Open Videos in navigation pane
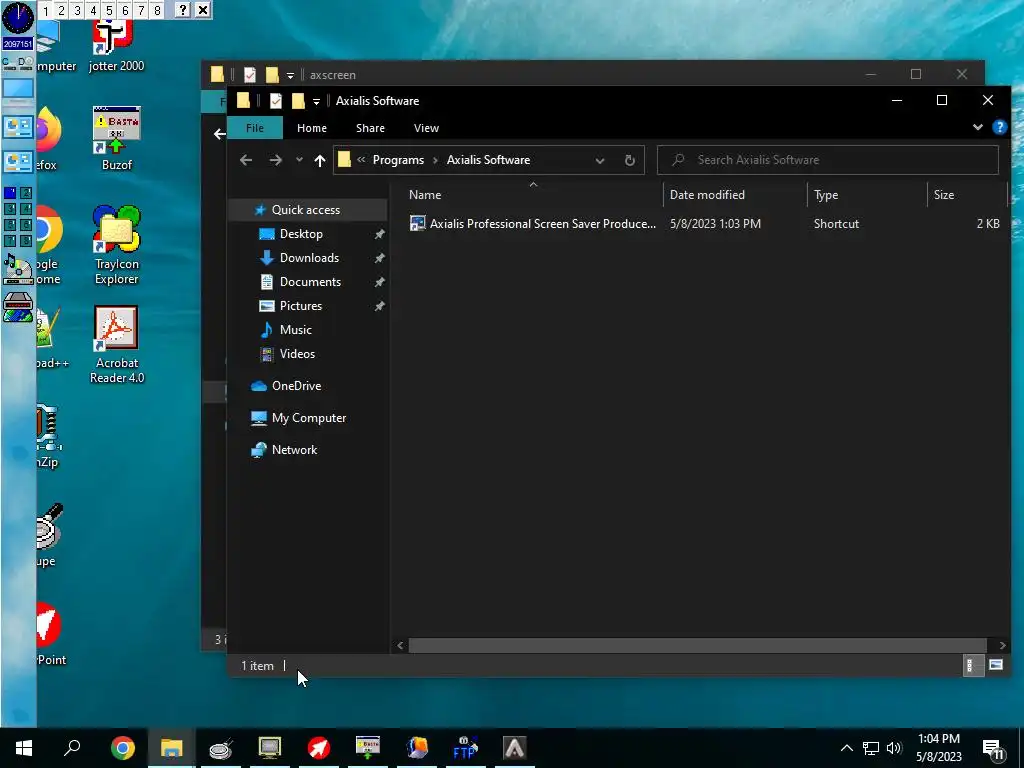This screenshot has height=768, width=1024. click(307, 354)
